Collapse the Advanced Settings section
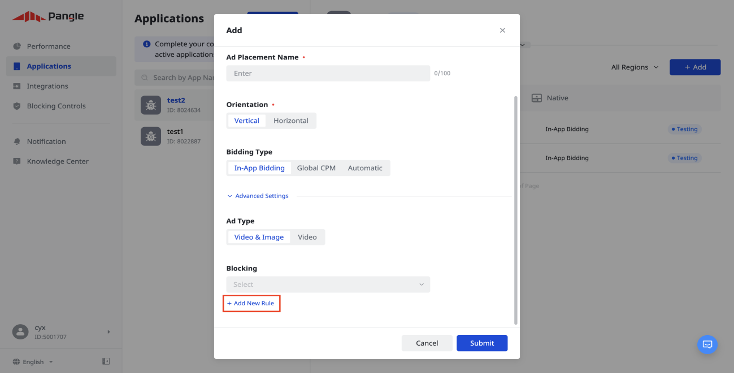 [x=258, y=196]
